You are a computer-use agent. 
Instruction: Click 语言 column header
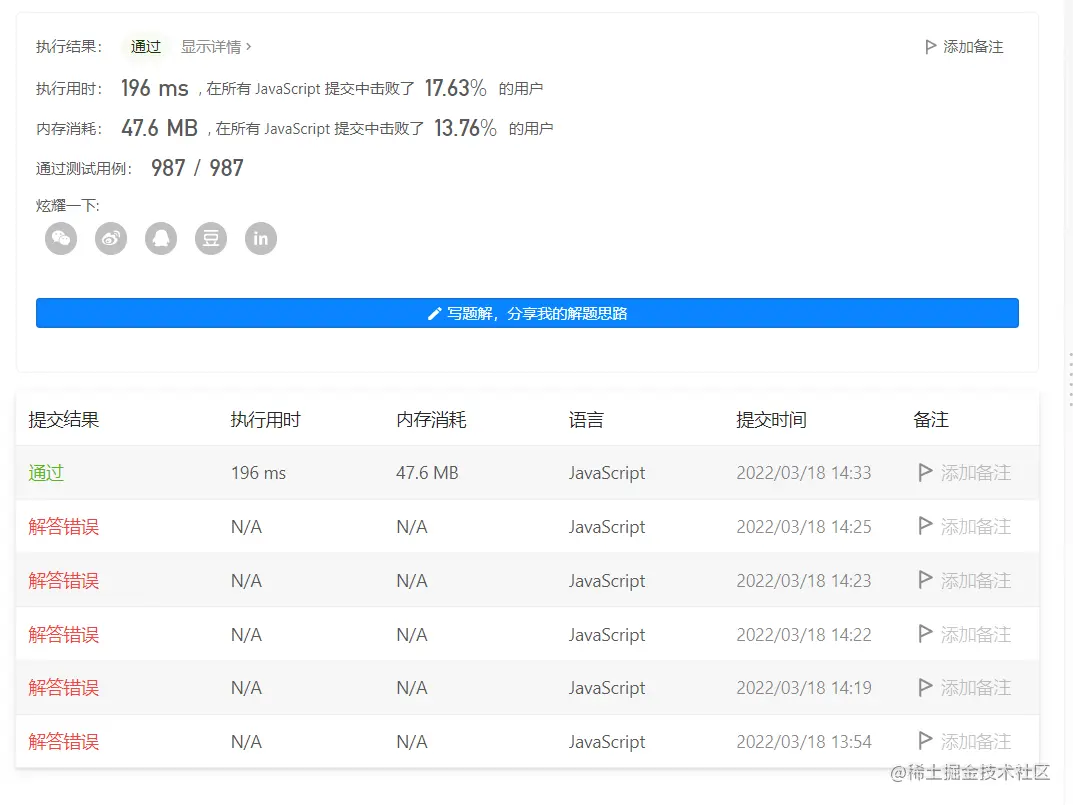[586, 420]
